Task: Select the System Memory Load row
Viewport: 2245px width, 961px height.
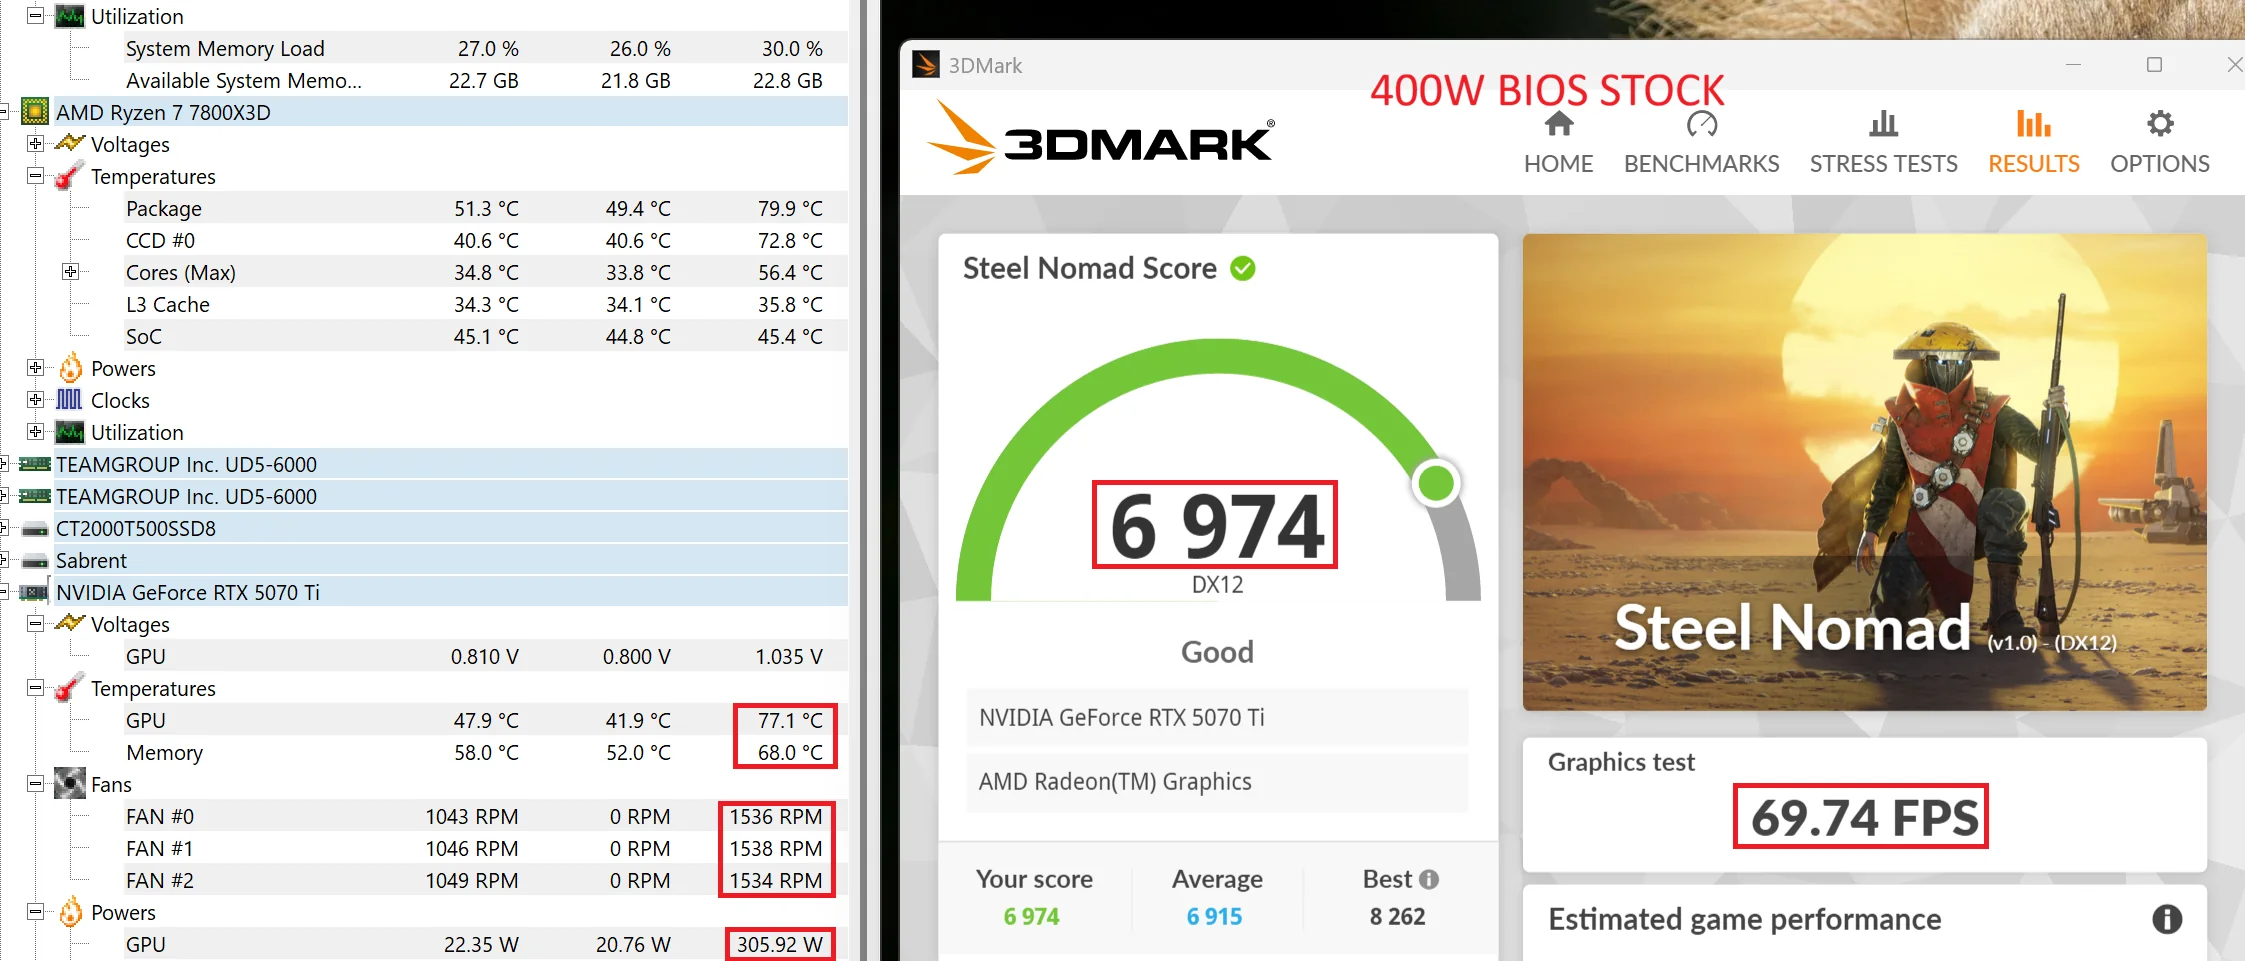Action: tap(486, 48)
